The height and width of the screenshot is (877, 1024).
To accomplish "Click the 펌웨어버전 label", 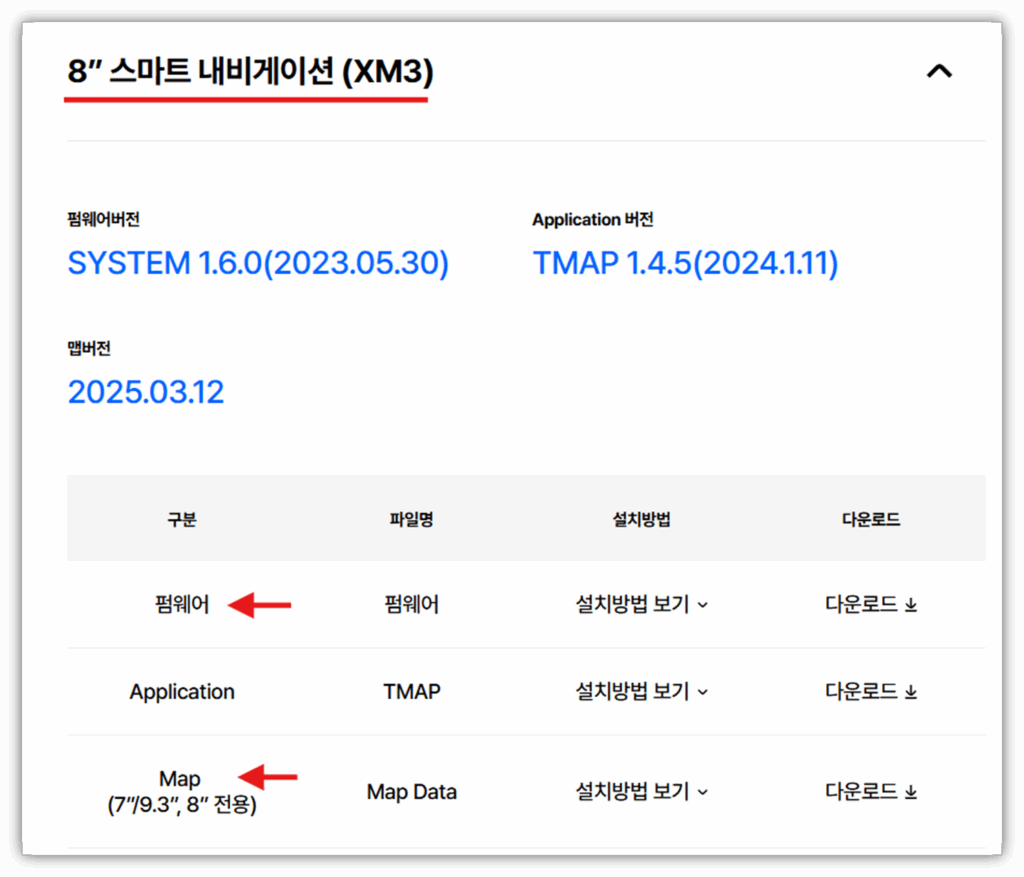I will pos(103,219).
